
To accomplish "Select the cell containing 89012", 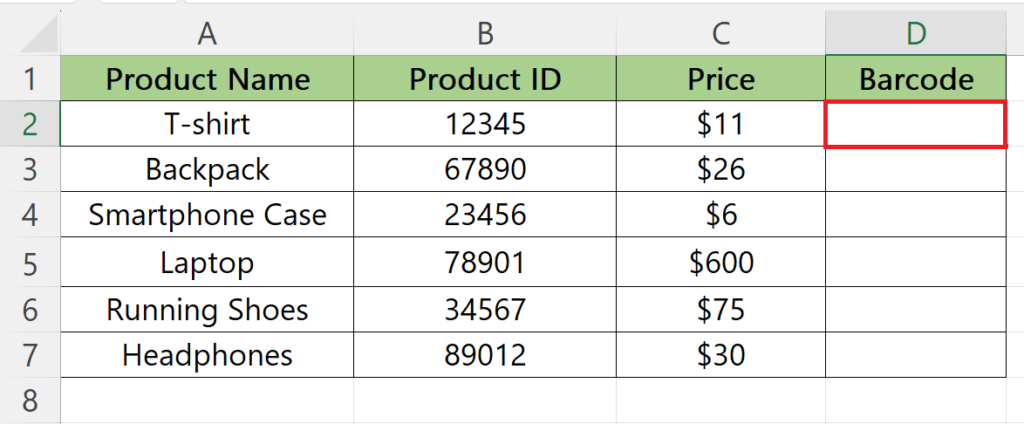I will pyautogui.click(x=485, y=355).
